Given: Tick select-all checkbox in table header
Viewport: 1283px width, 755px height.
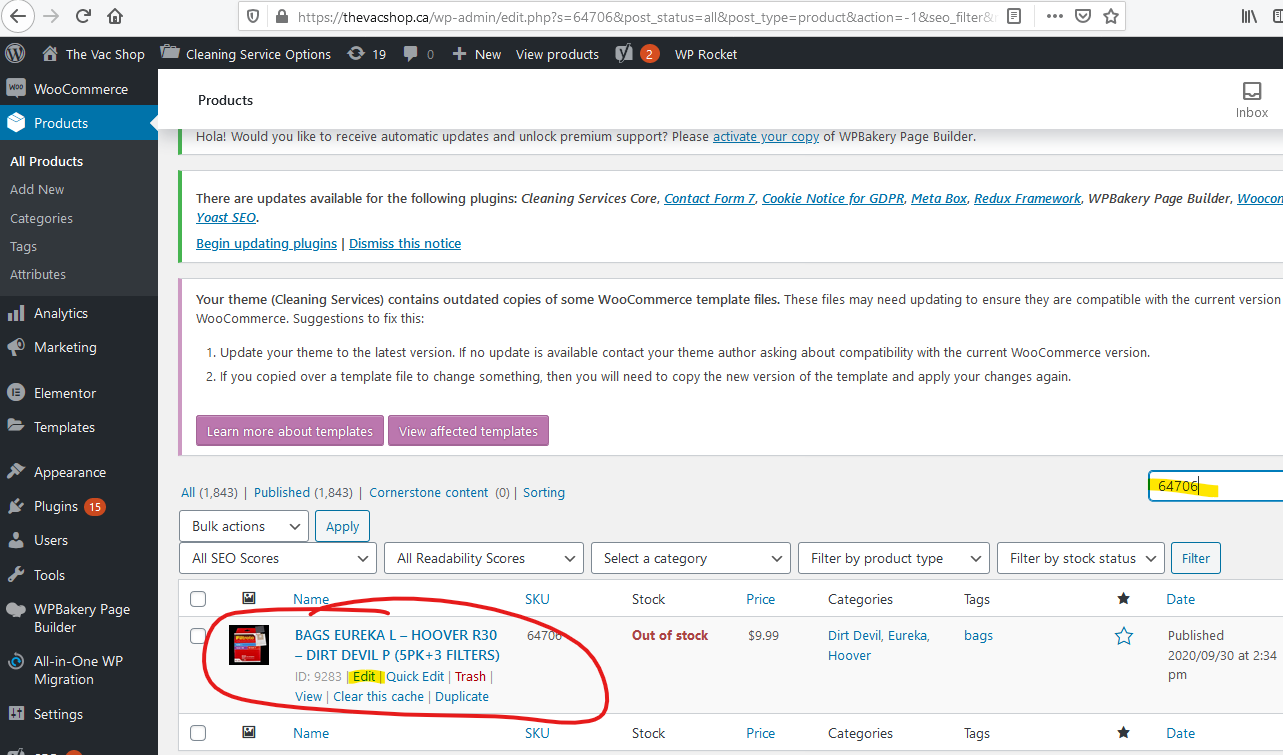Looking at the screenshot, I should 198,599.
